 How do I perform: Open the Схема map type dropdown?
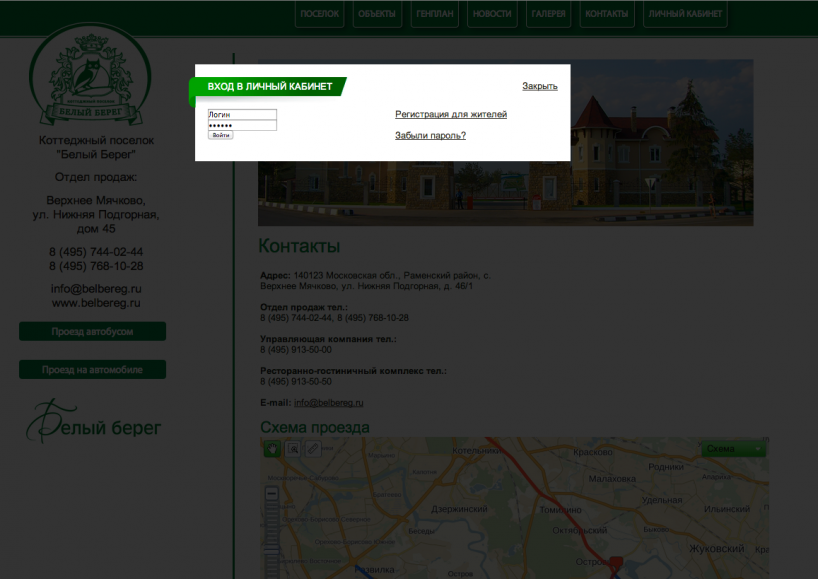pyautogui.click(x=733, y=449)
